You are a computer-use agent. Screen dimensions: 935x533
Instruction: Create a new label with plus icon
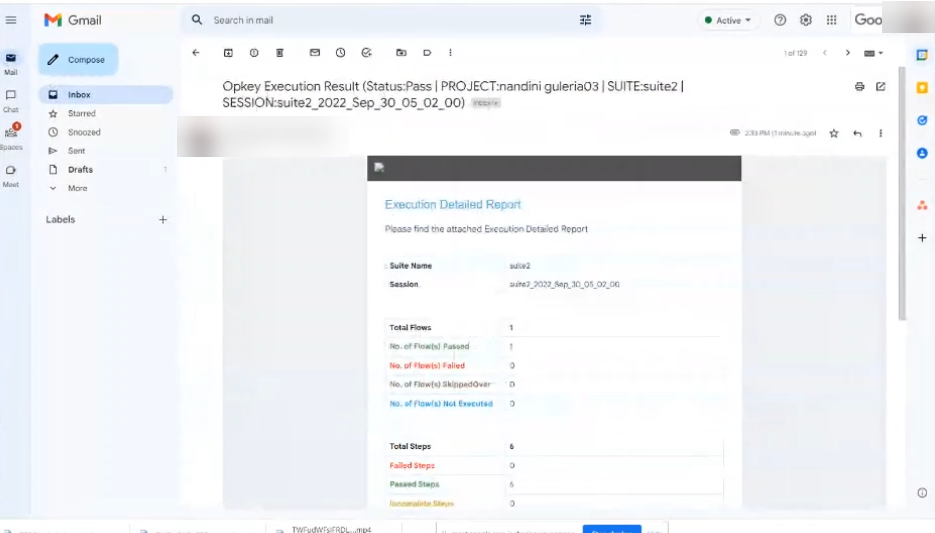coord(163,219)
